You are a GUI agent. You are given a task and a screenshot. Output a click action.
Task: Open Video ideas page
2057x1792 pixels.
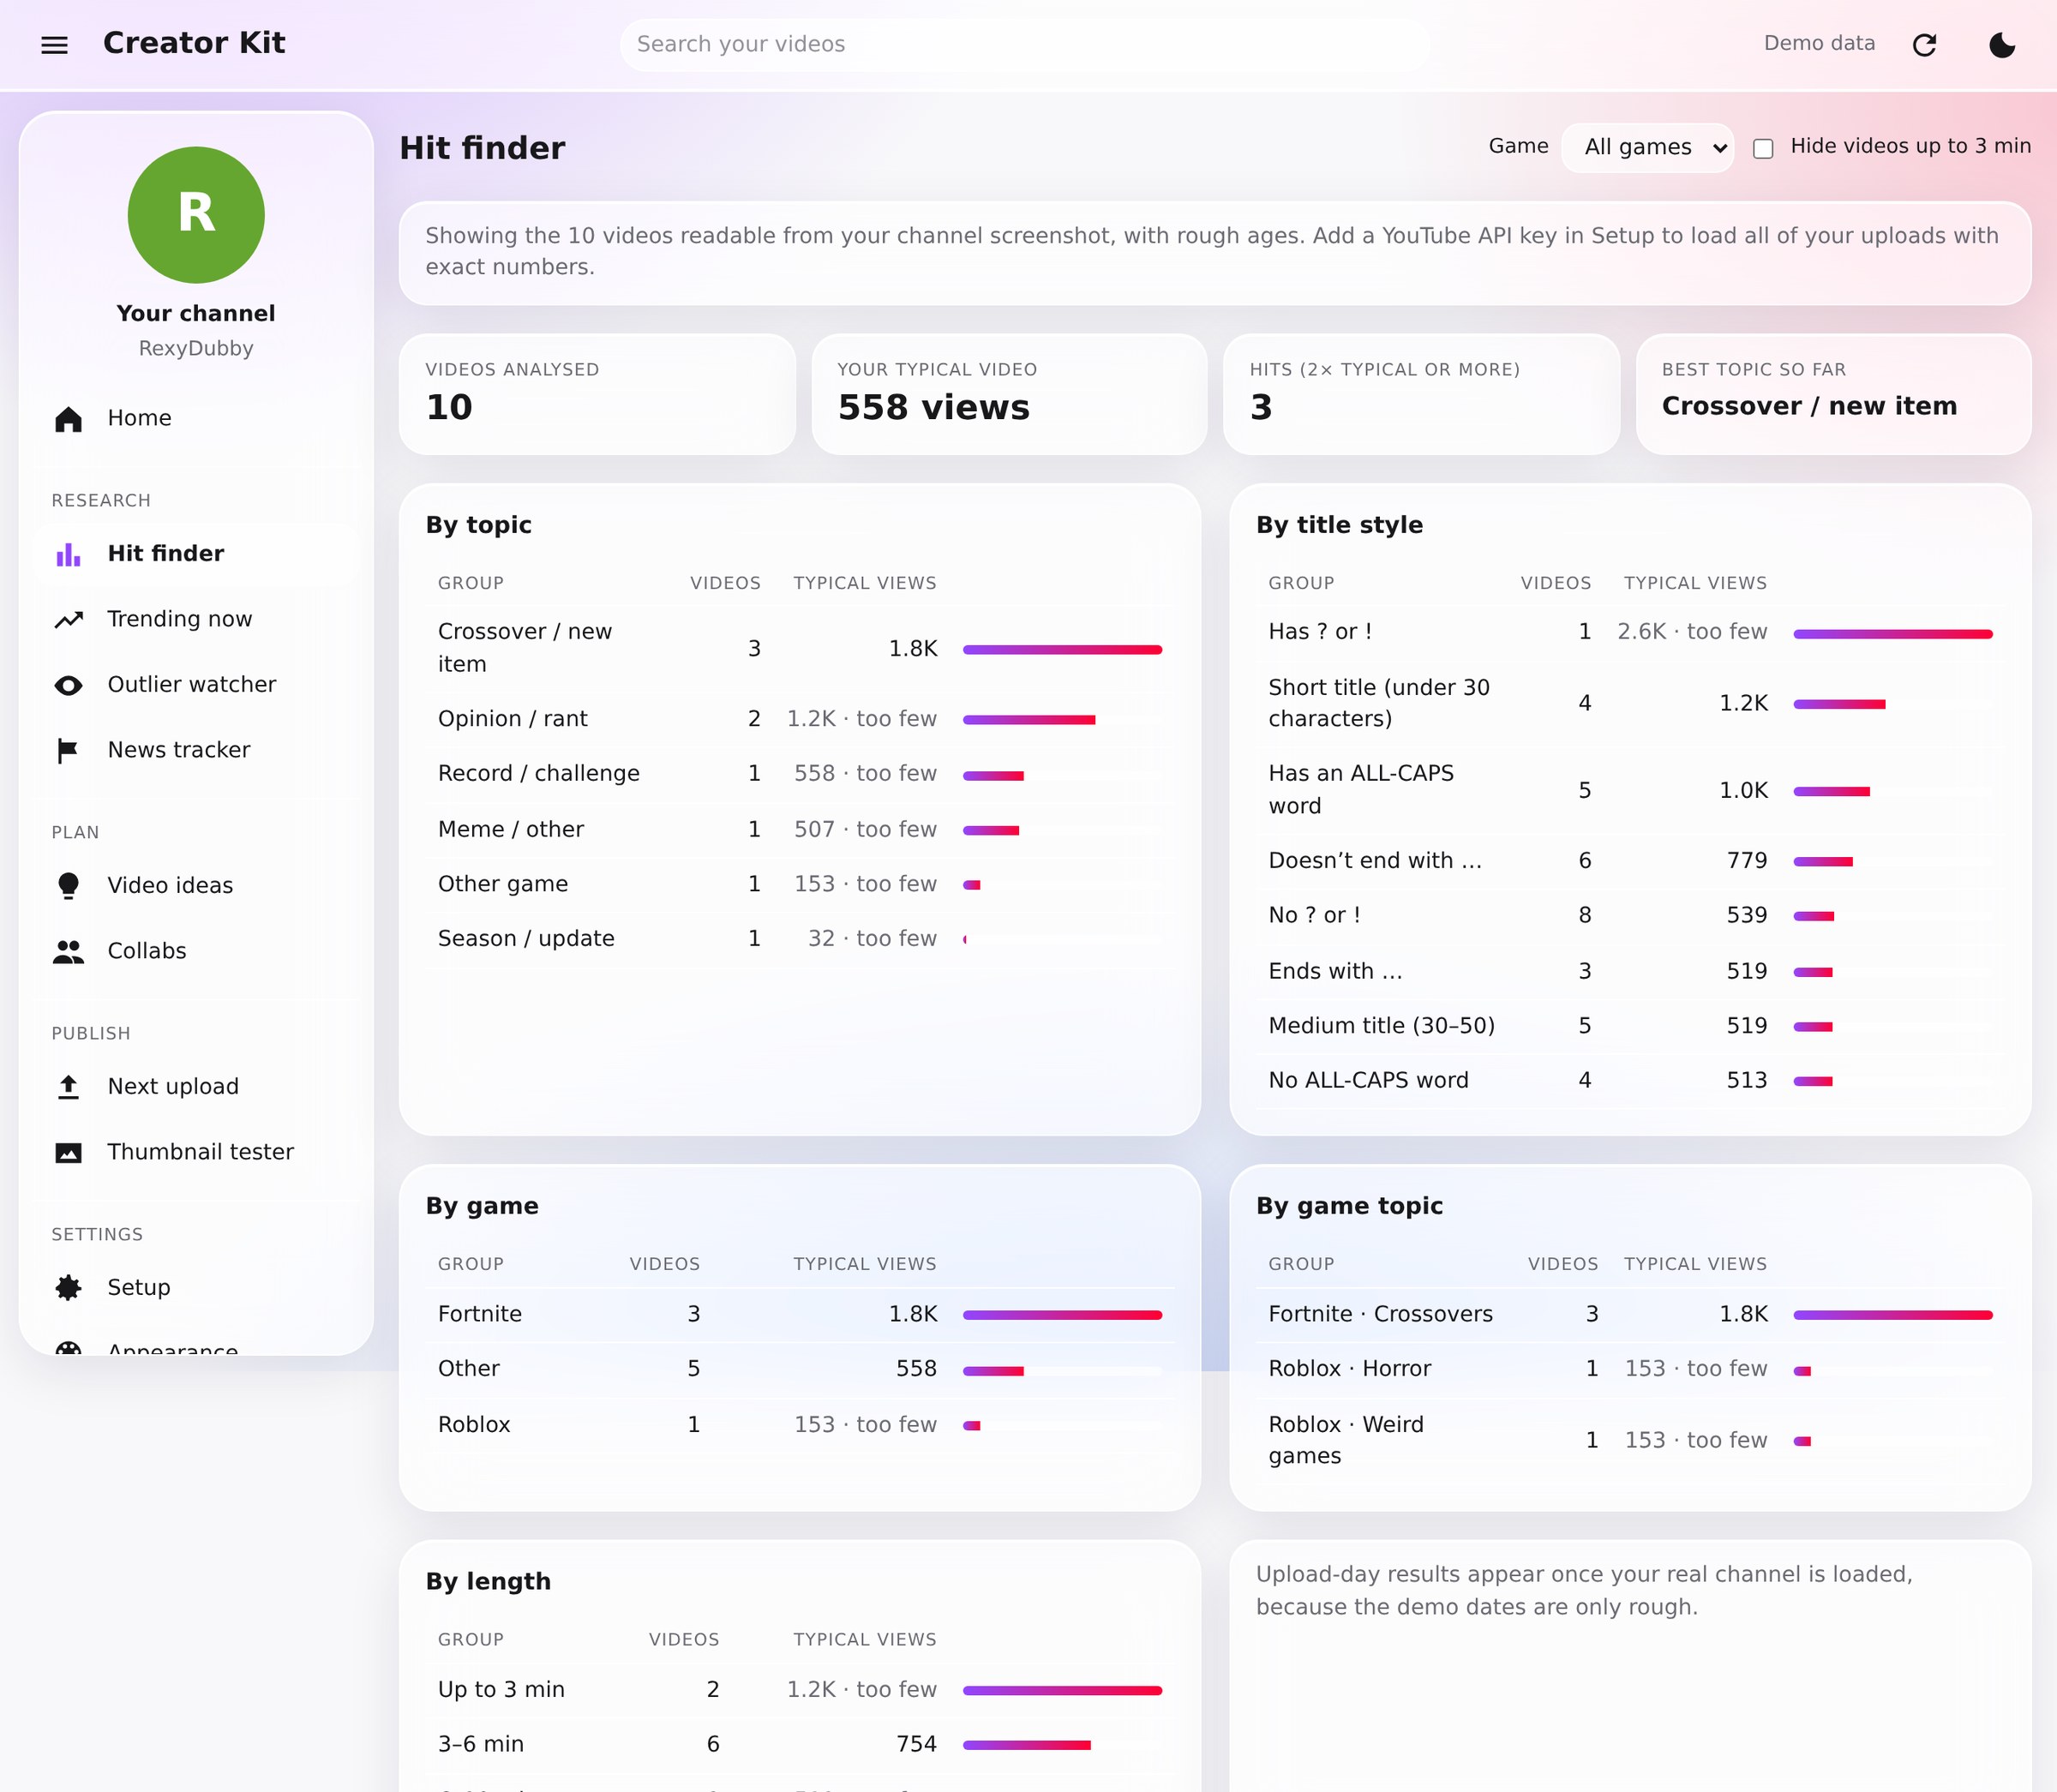coord(196,885)
